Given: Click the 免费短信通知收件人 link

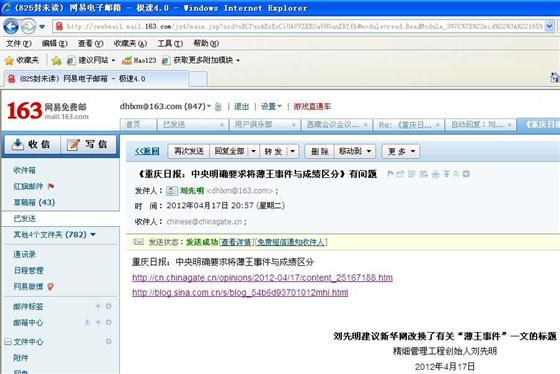Looking at the screenshot, I should 291,242.
